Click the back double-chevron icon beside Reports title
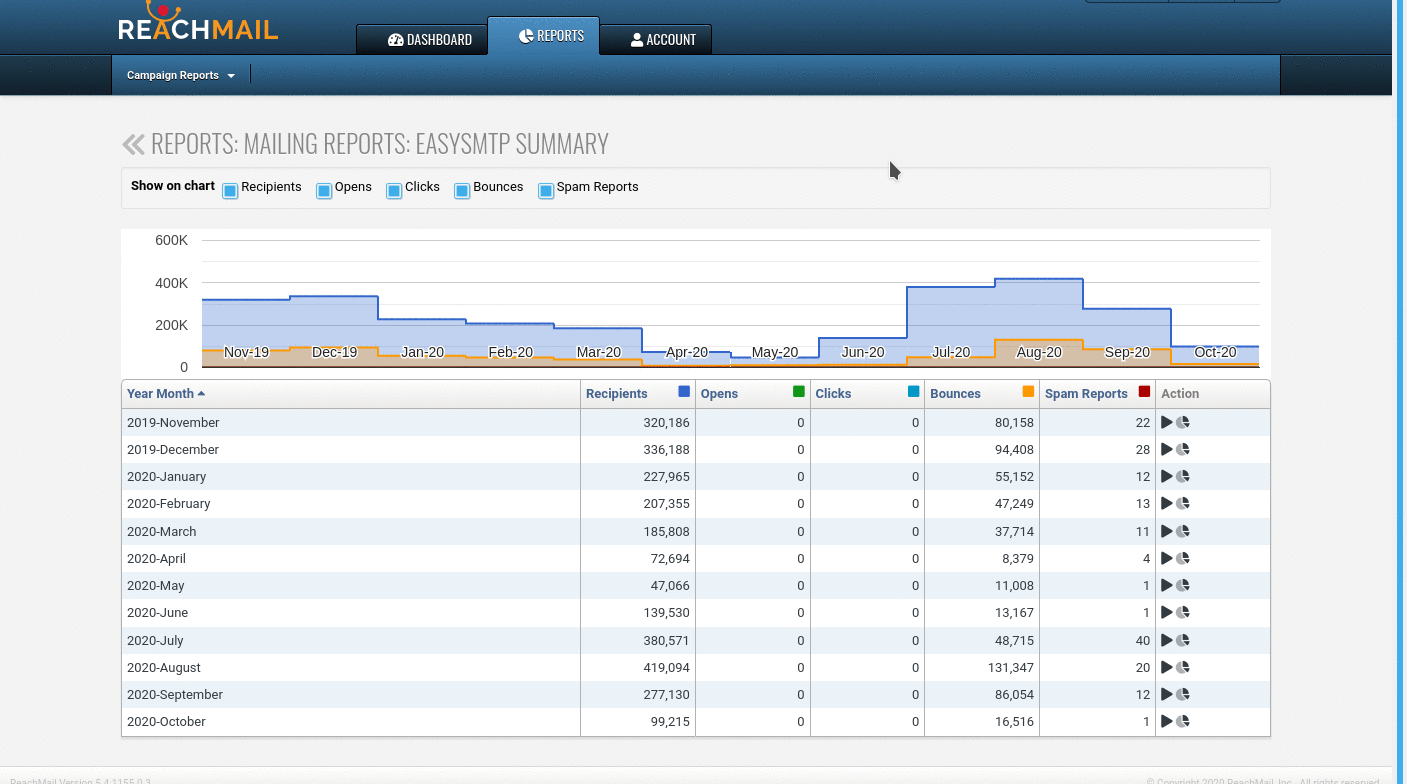This screenshot has height=784, width=1407. tap(133, 145)
